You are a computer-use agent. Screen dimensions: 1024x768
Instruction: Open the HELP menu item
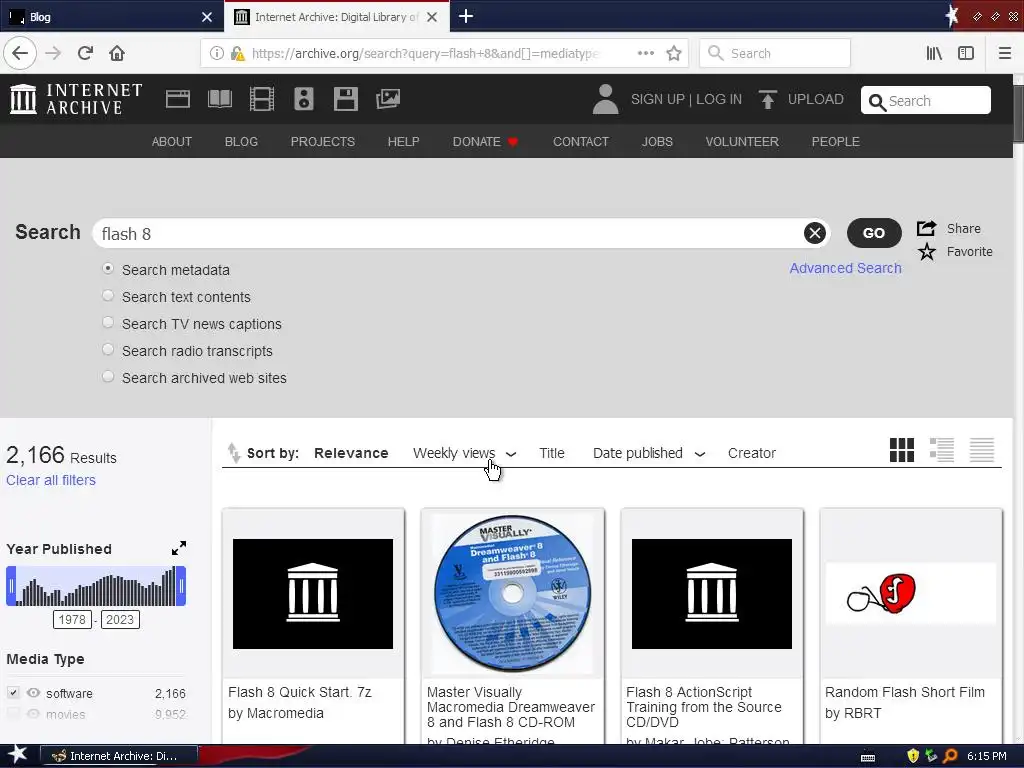point(404,142)
